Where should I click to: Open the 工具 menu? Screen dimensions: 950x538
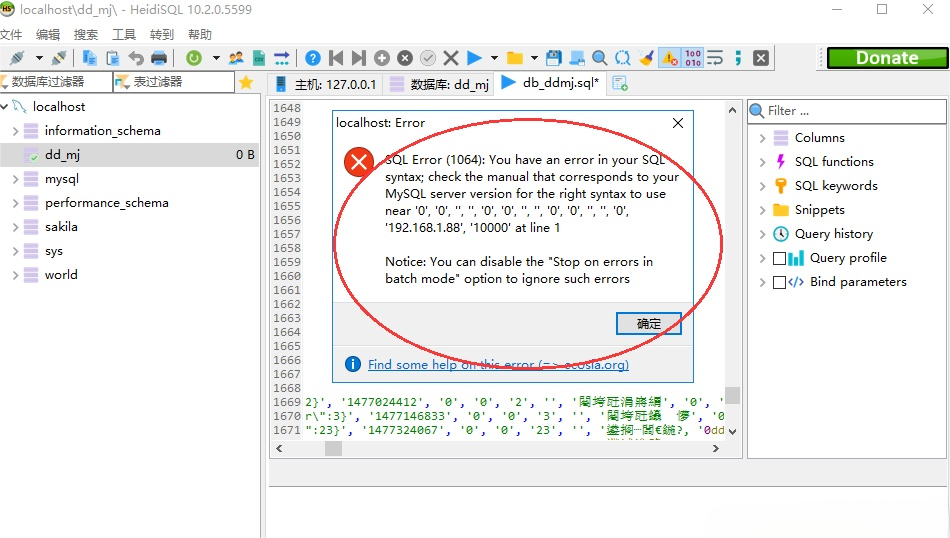coord(124,35)
